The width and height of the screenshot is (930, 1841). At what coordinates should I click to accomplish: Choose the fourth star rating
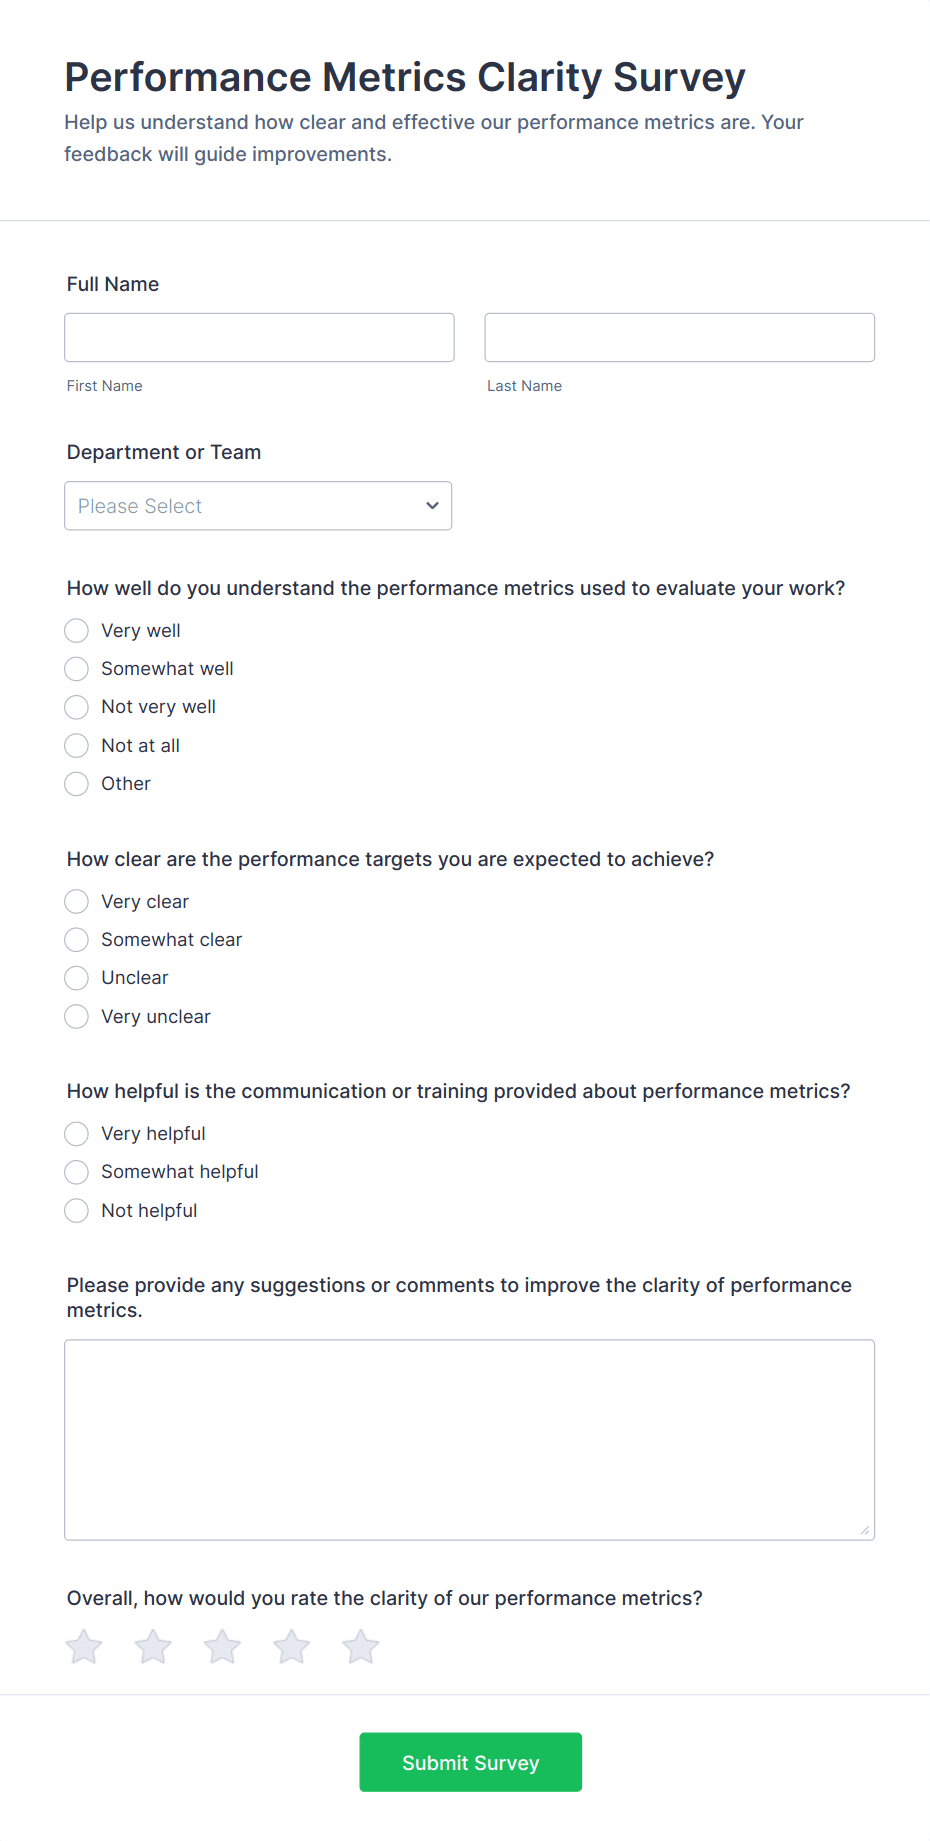pos(292,1647)
